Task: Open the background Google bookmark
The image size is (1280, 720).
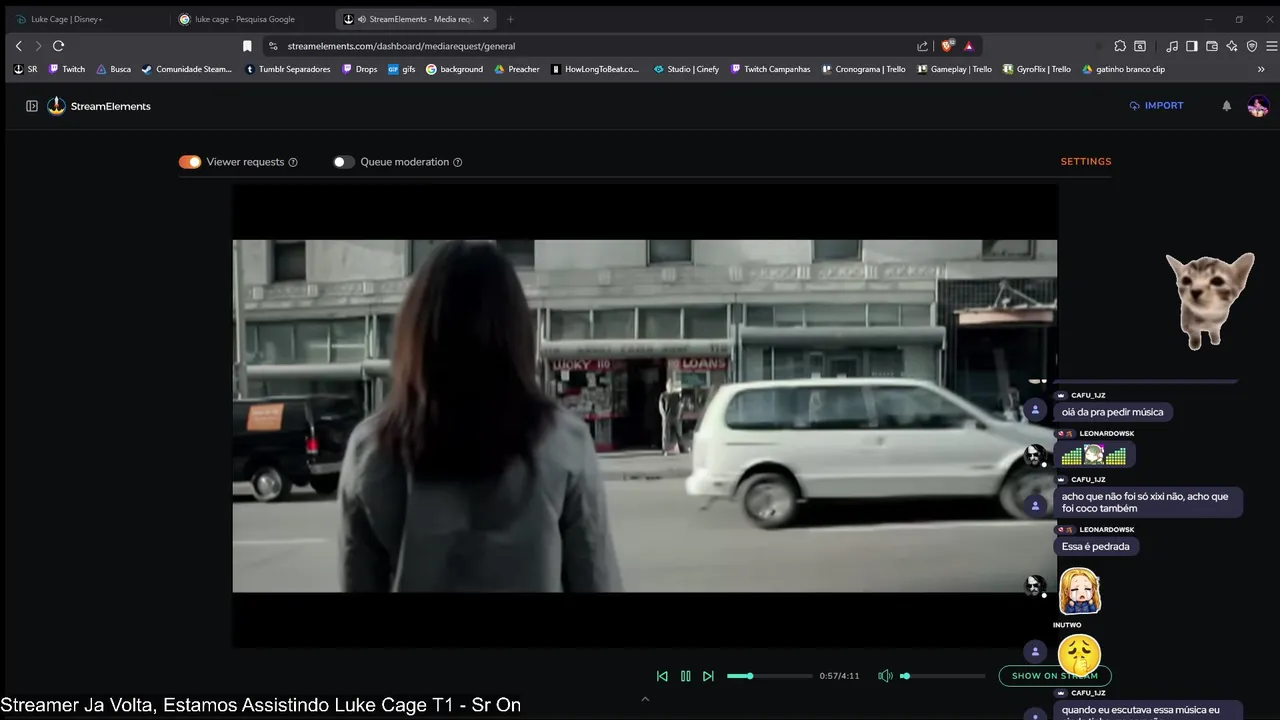Action: click(455, 69)
